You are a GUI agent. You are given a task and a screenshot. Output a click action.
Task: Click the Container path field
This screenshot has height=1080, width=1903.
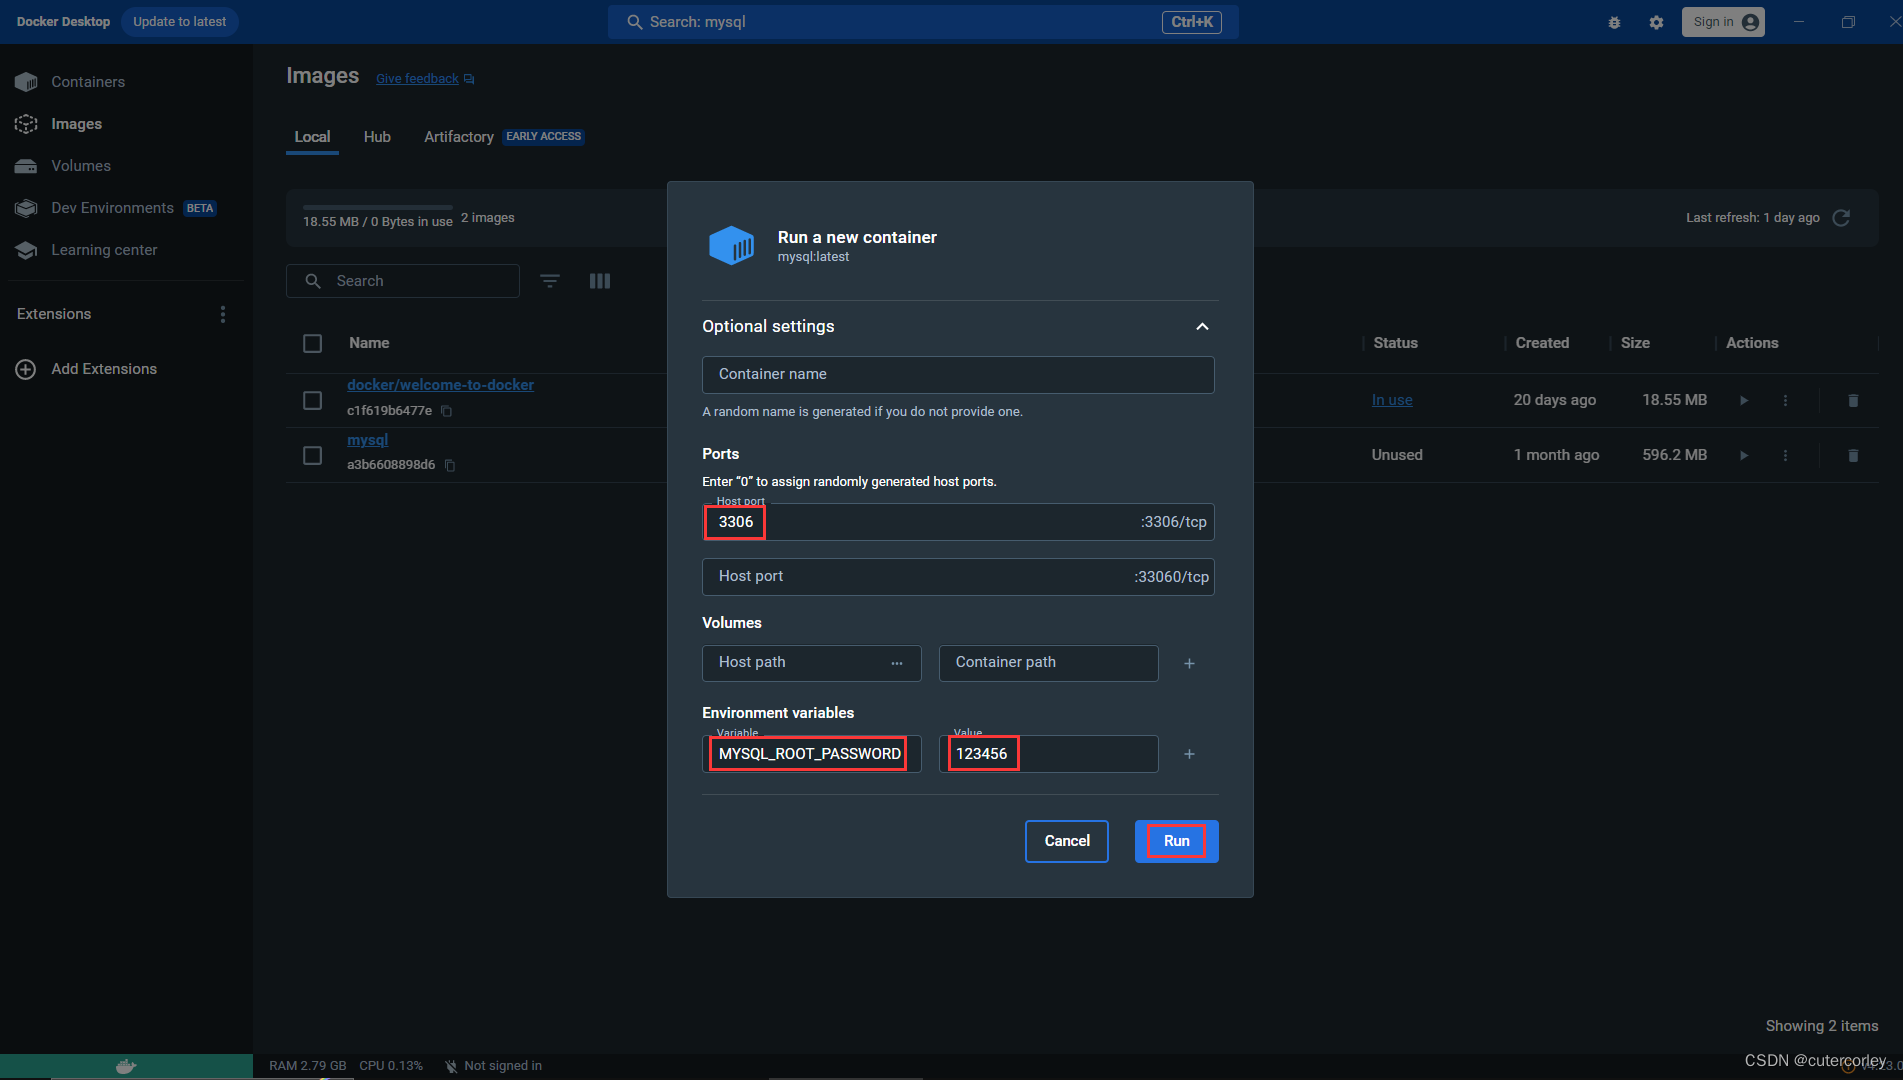point(1048,663)
